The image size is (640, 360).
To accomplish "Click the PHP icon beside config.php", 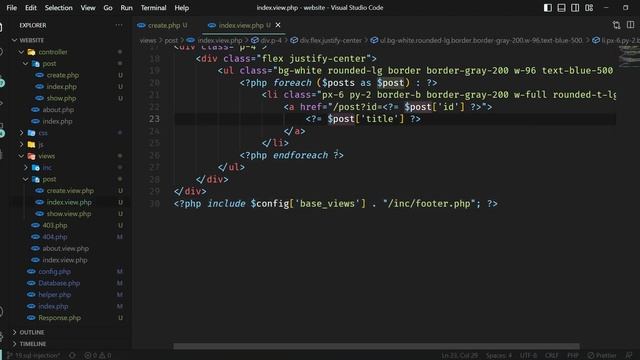I will coord(31,271).
